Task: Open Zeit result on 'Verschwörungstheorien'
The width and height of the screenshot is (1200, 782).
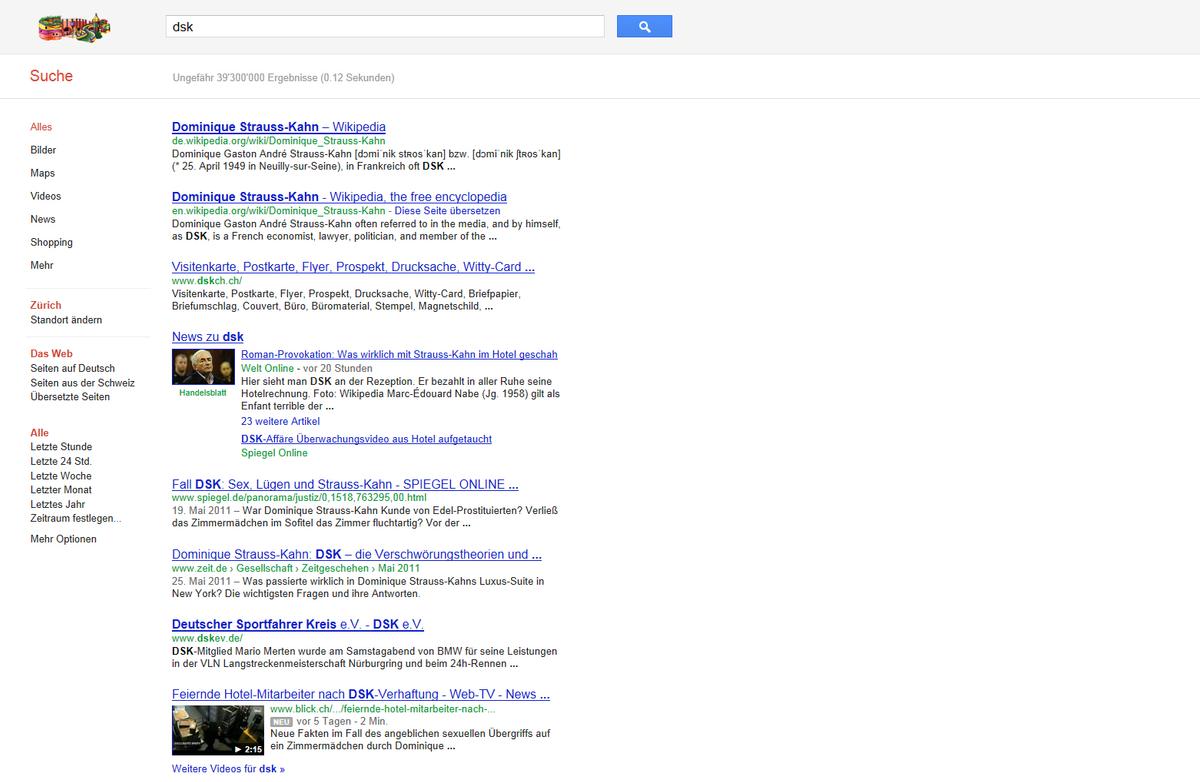Action: (x=357, y=555)
